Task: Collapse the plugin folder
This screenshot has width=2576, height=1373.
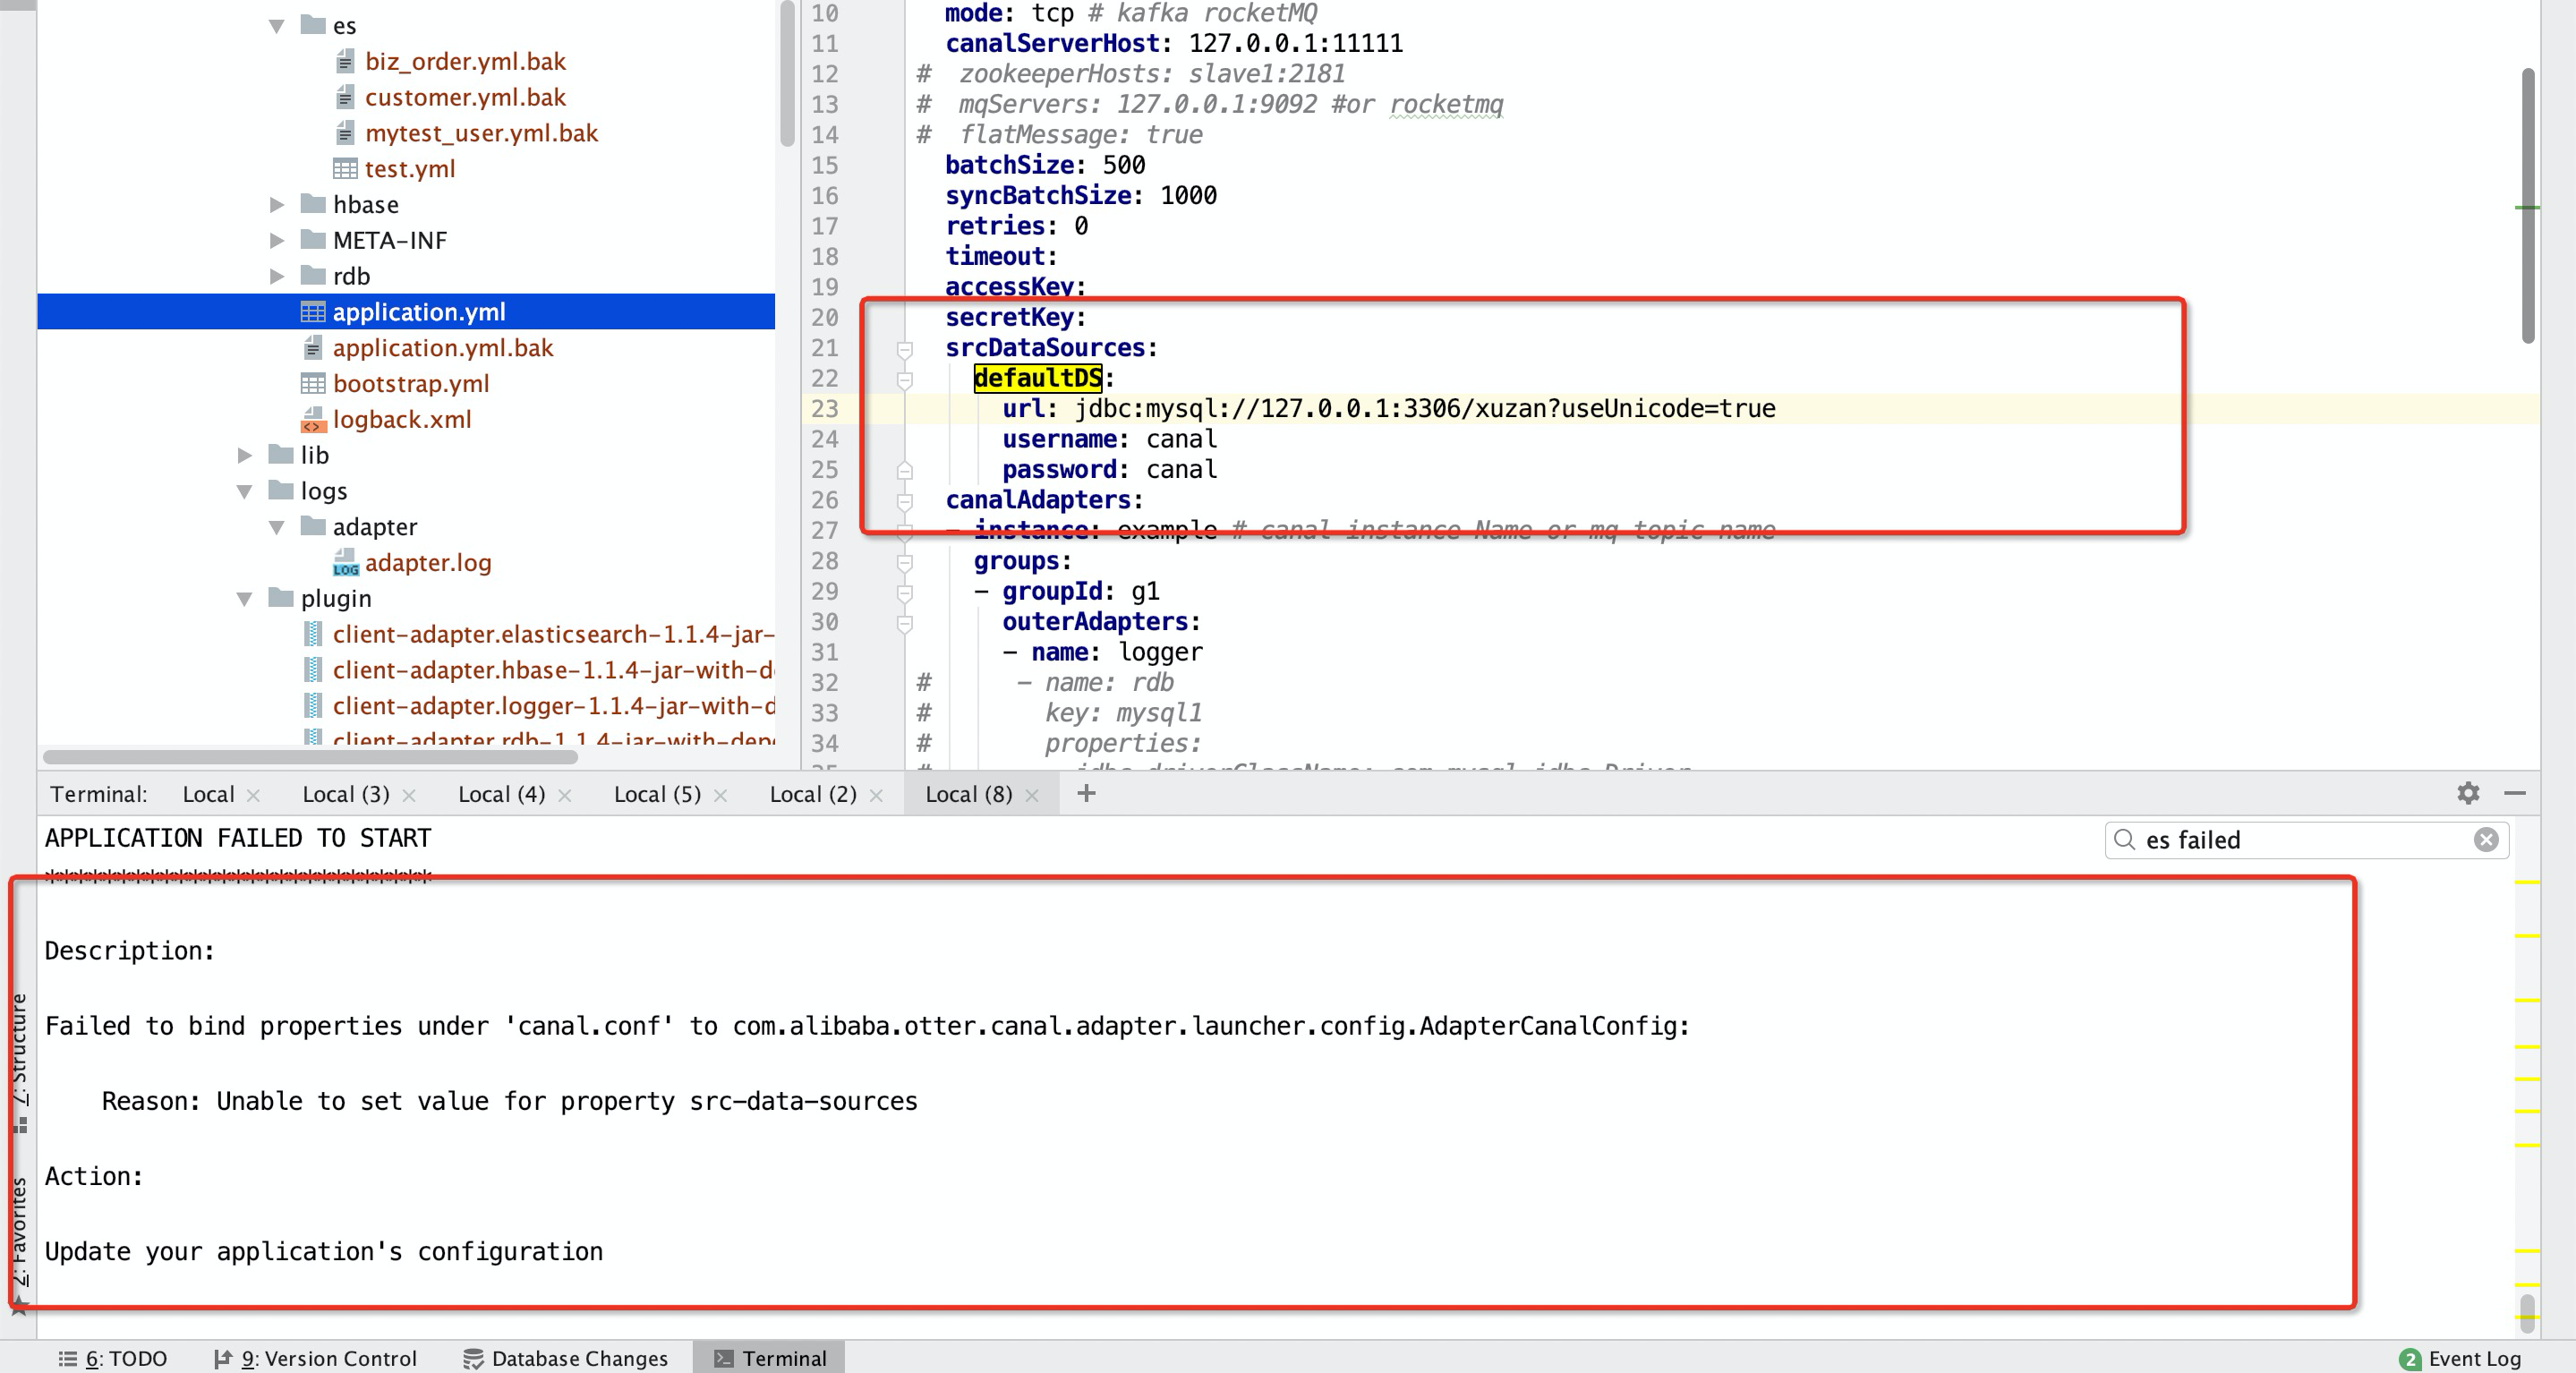Action: click(245, 599)
